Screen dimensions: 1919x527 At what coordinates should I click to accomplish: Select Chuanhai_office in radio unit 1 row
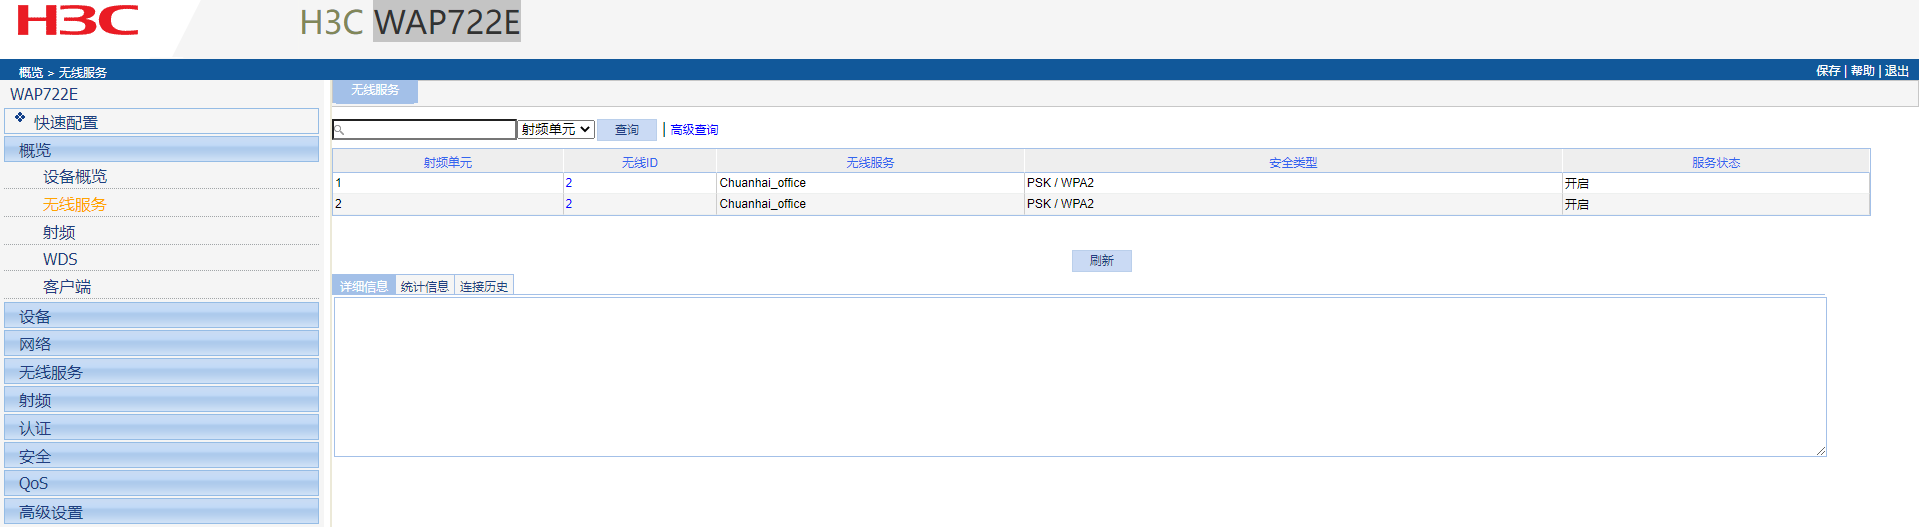(763, 183)
